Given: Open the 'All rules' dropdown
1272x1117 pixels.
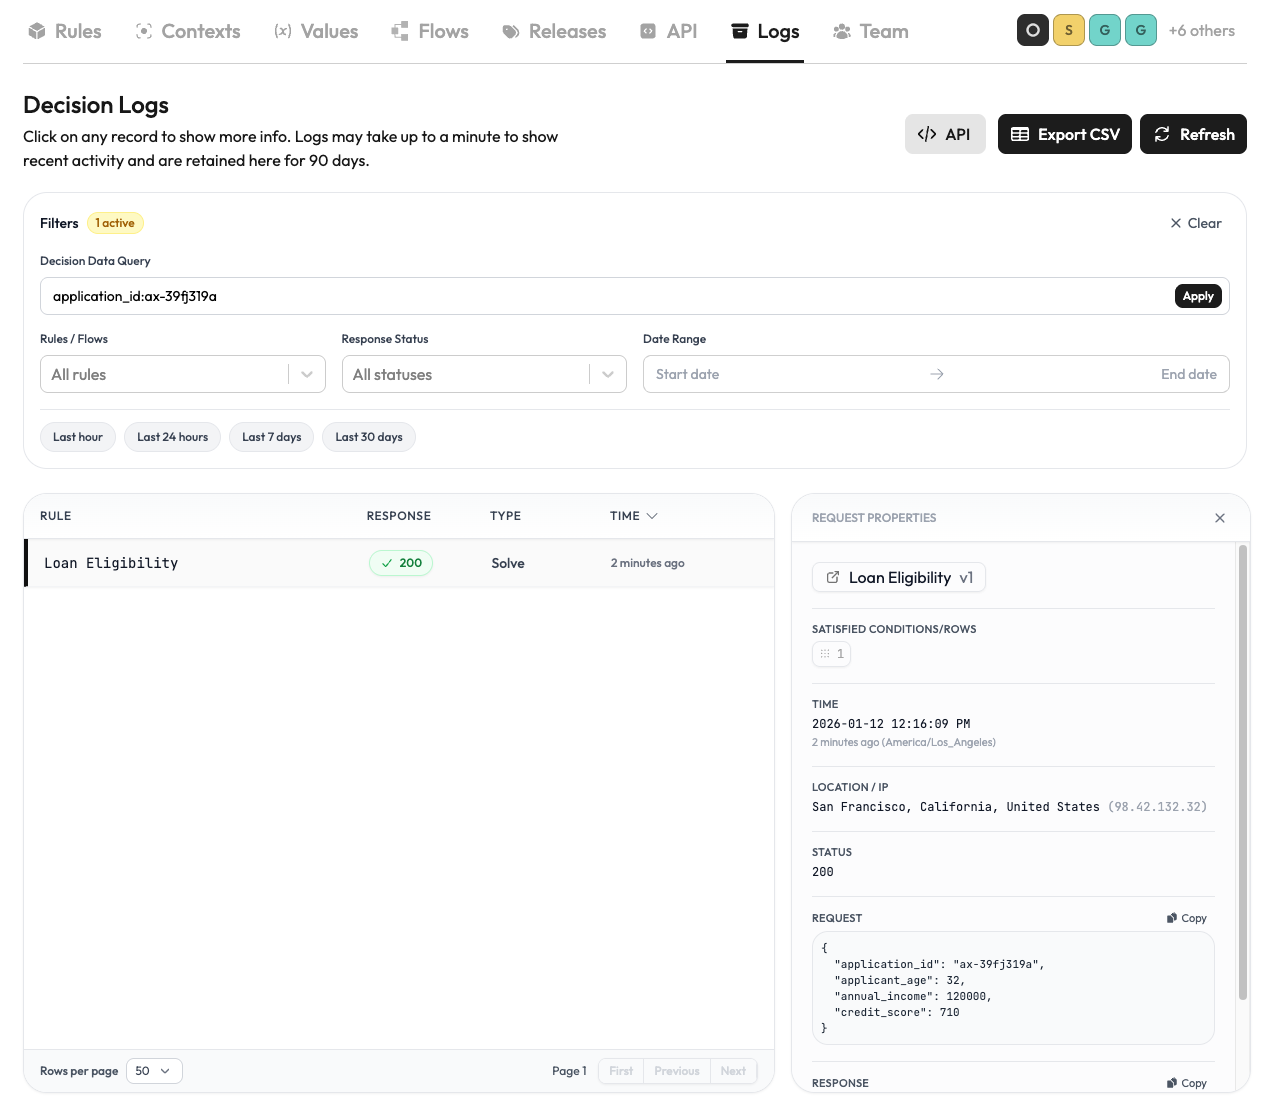Looking at the screenshot, I should [x=182, y=374].
